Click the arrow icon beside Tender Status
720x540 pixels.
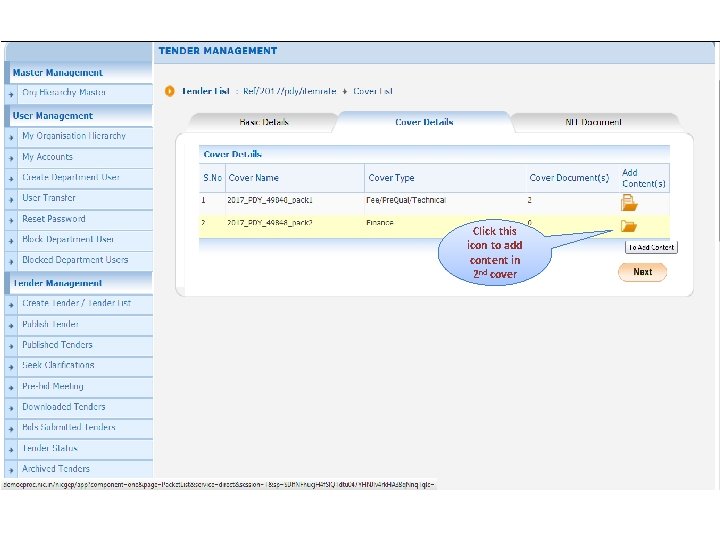tap(11, 450)
